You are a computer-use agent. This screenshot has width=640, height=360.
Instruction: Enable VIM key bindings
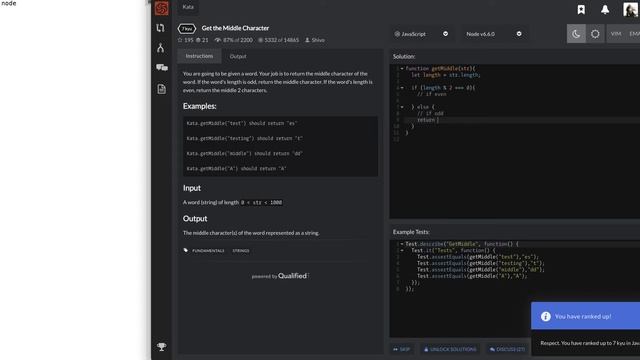pos(616,34)
